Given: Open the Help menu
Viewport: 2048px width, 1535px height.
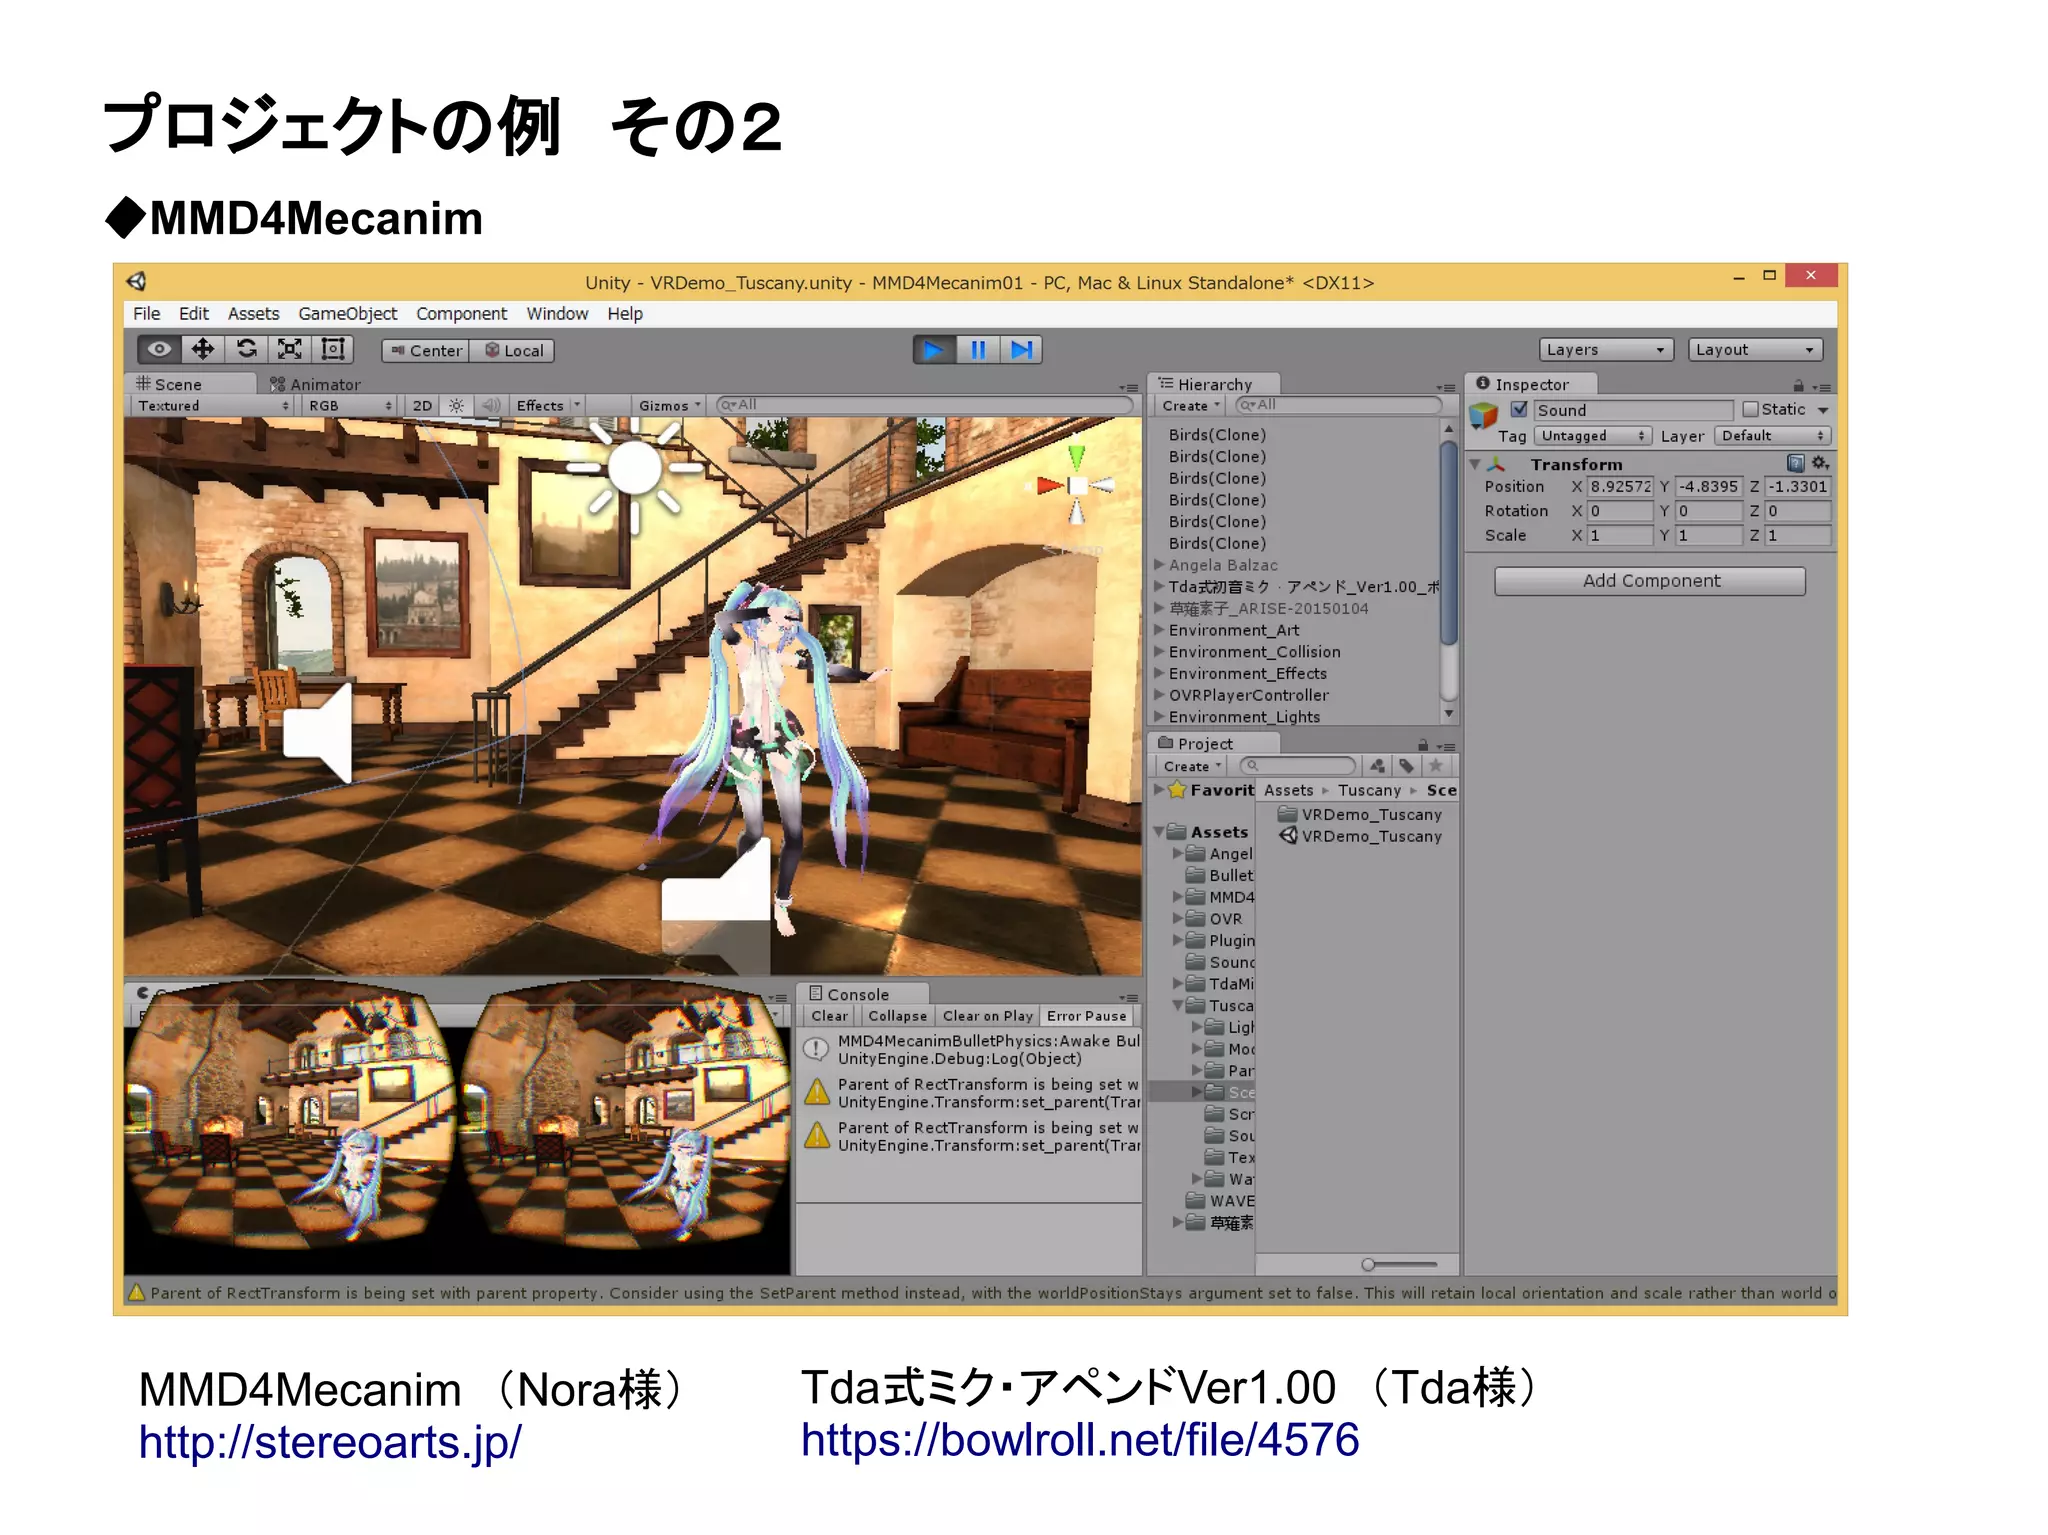Looking at the screenshot, I should tap(625, 314).
